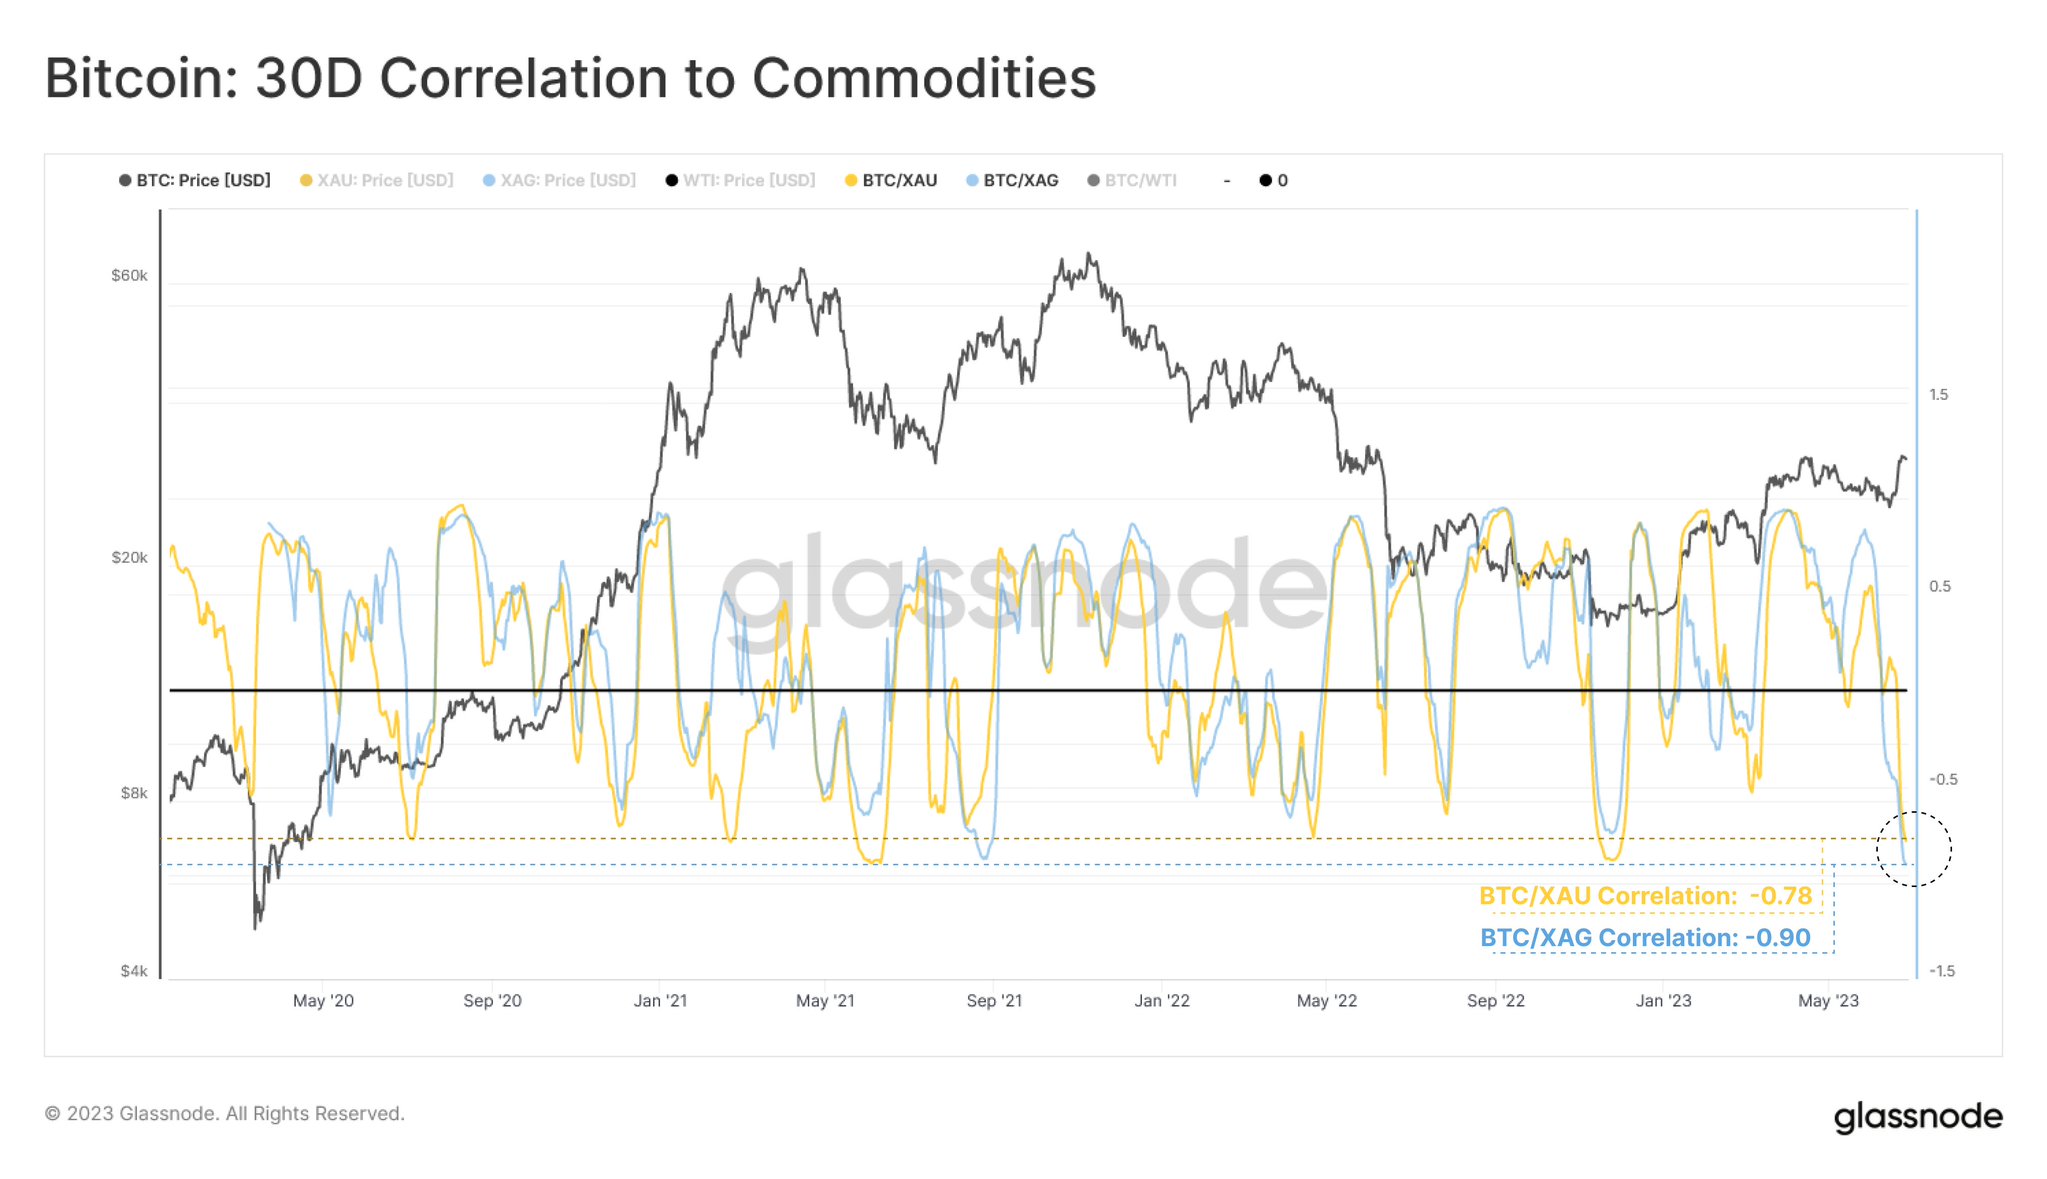Show the XAG: Price [USD] legend series
The height and width of the screenshot is (1179, 2047).
click(567, 181)
